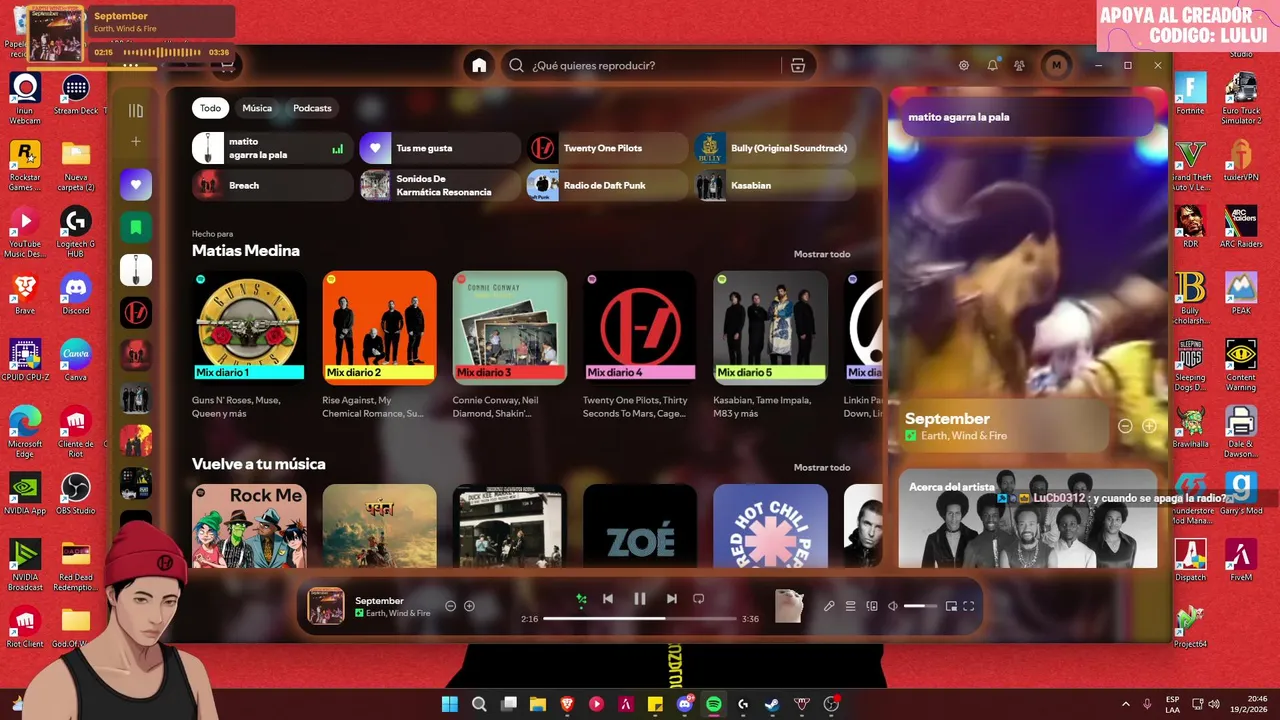This screenshot has width=1280, height=720.
Task: Skip to next track
Action: tap(672, 599)
